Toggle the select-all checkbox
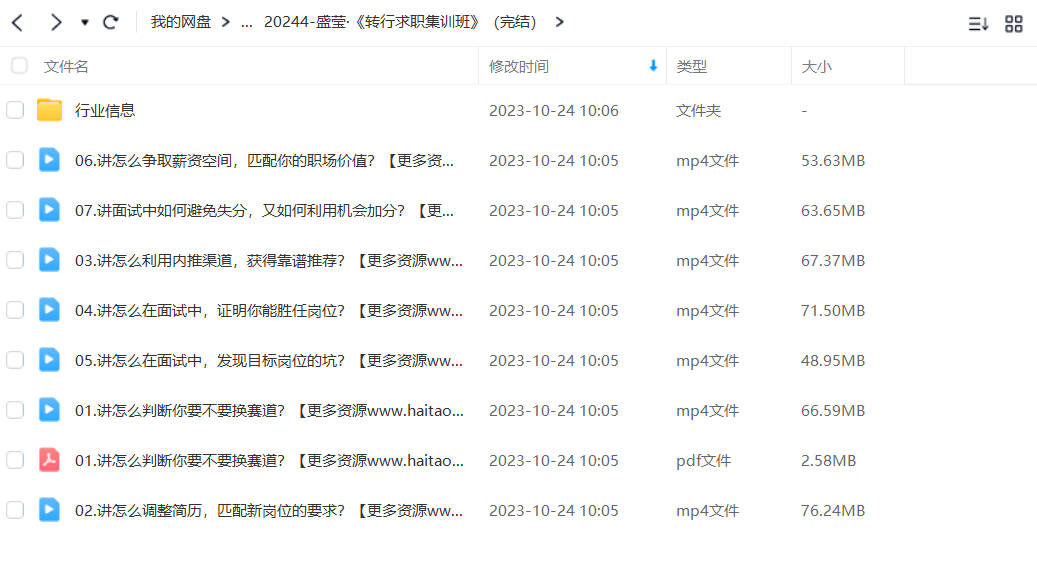The image size is (1037, 586). (x=19, y=65)
